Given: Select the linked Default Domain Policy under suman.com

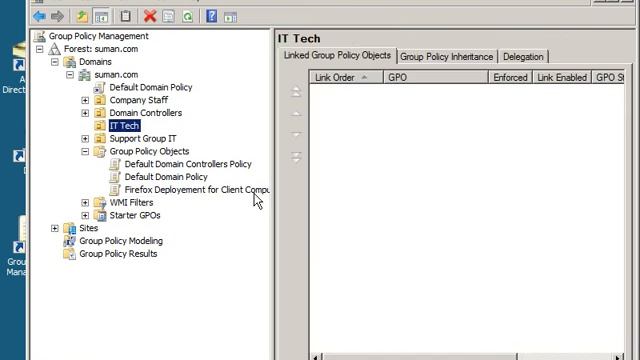Looking at the screenshot, I should pyautogui.click(x=151, y=87).
